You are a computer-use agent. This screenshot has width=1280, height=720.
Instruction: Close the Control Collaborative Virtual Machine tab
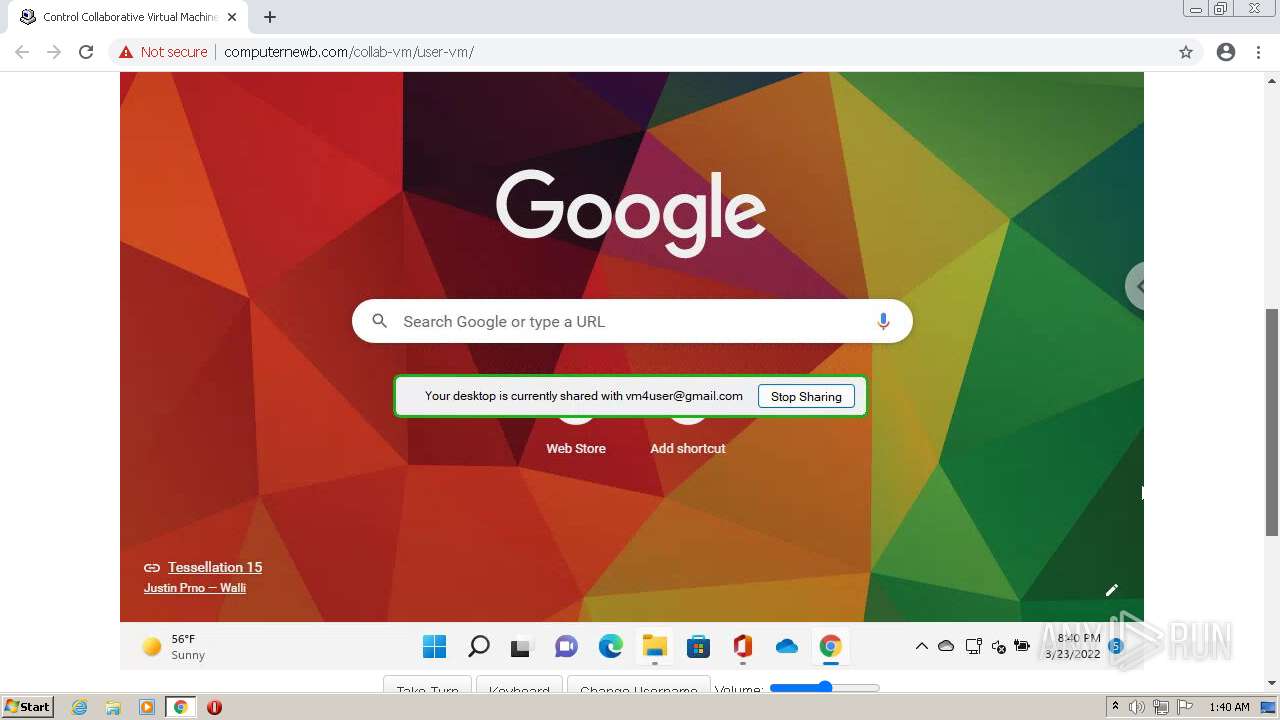point(232,17)
